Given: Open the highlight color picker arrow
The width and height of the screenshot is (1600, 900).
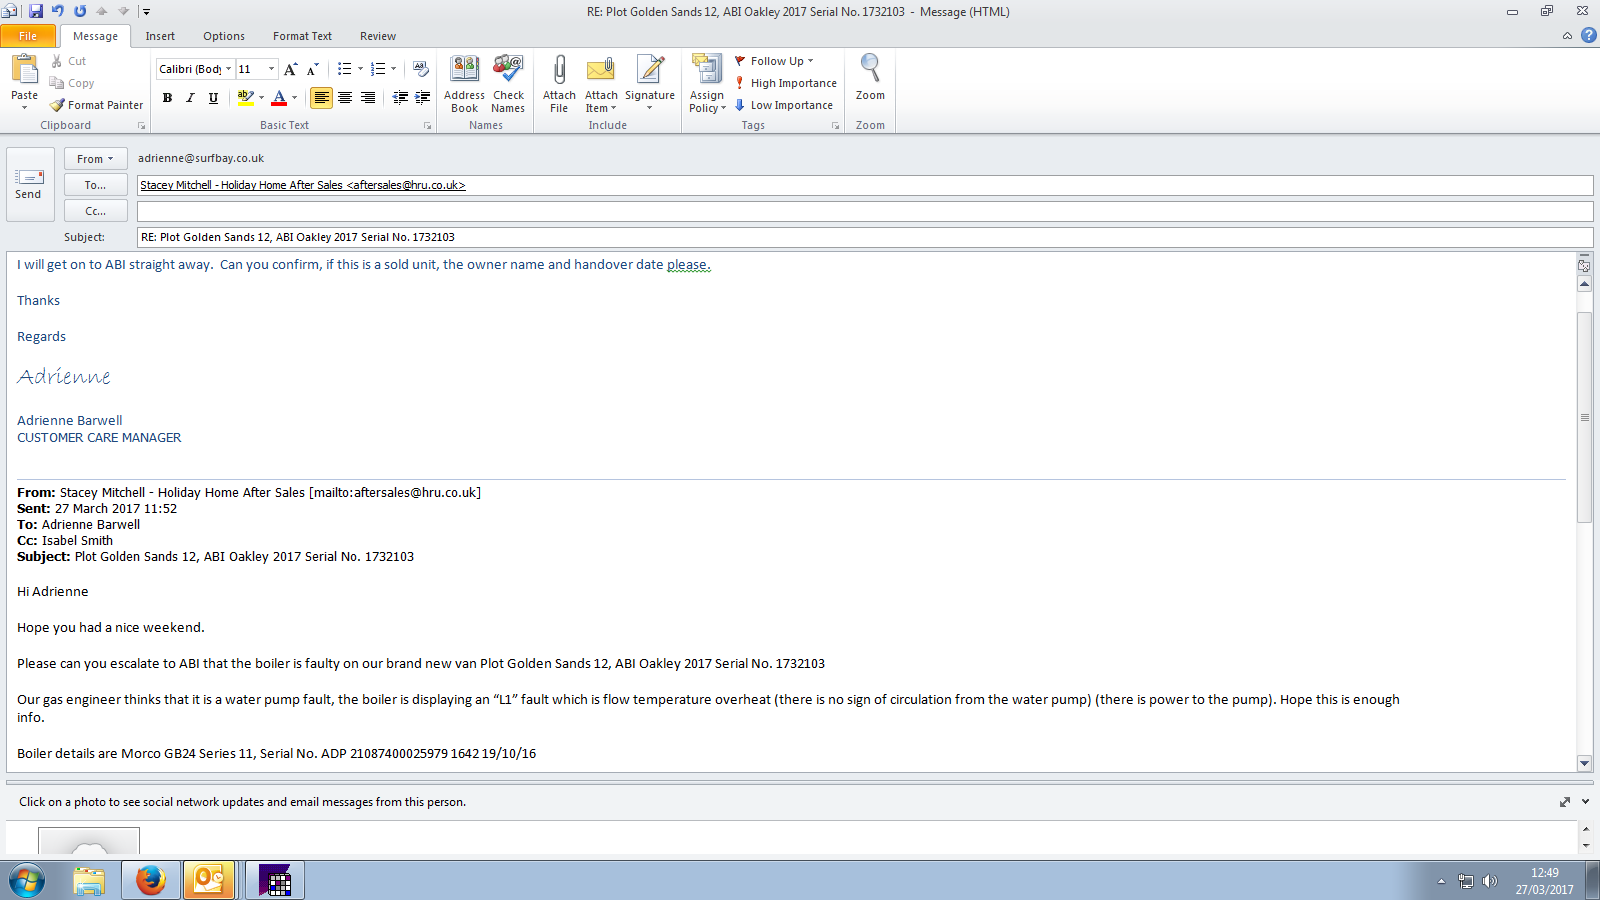Looking at the screenshot, I should tap(262, 98).
